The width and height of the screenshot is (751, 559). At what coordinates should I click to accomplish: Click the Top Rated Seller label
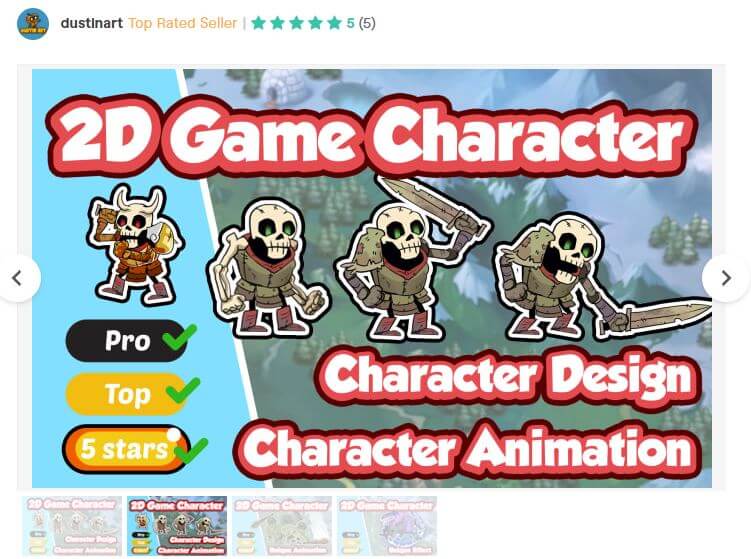click(182, 23)
